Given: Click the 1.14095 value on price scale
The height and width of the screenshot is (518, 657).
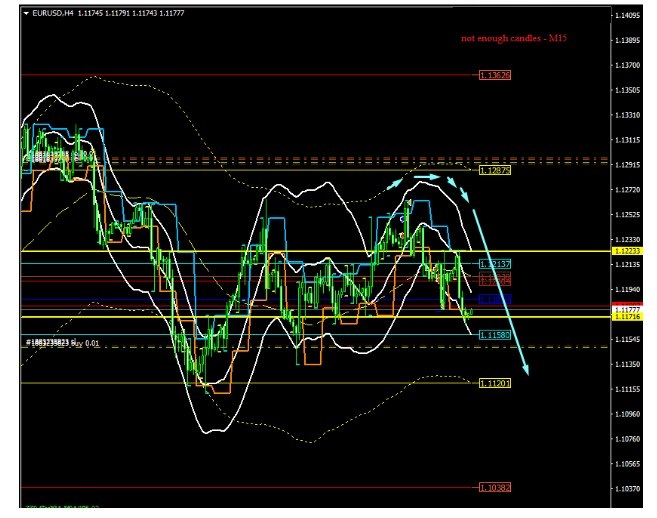Looking at the screenshot, I should coord(629,16).
